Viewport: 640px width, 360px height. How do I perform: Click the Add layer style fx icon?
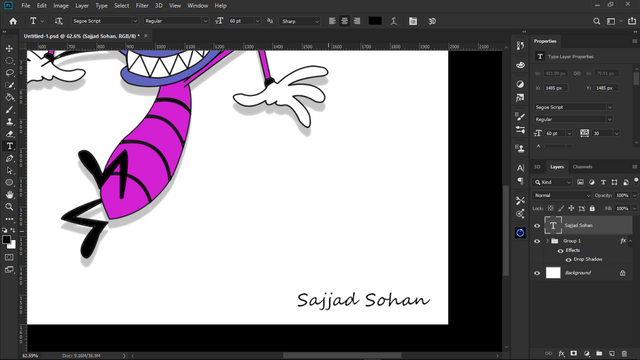[x=562, y=353]
